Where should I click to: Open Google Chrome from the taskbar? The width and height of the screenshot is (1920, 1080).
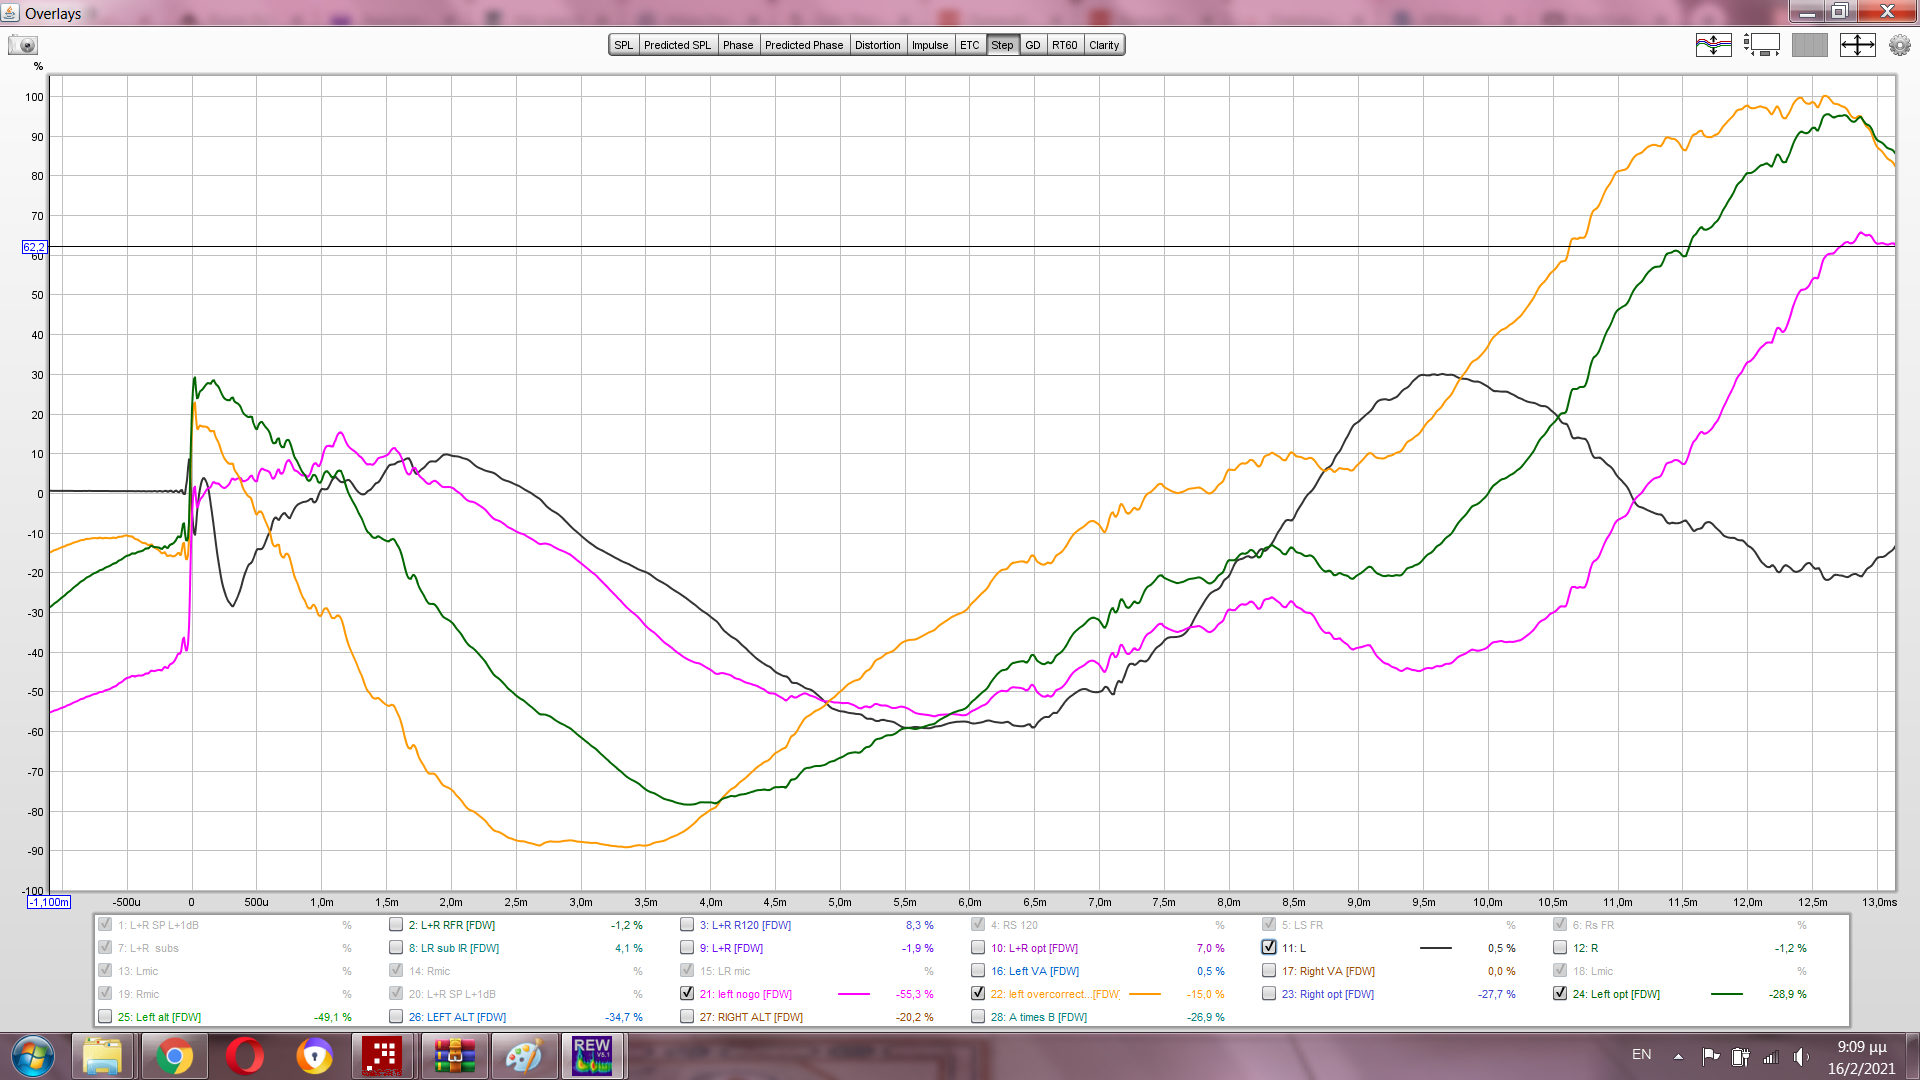[174, 1056]
